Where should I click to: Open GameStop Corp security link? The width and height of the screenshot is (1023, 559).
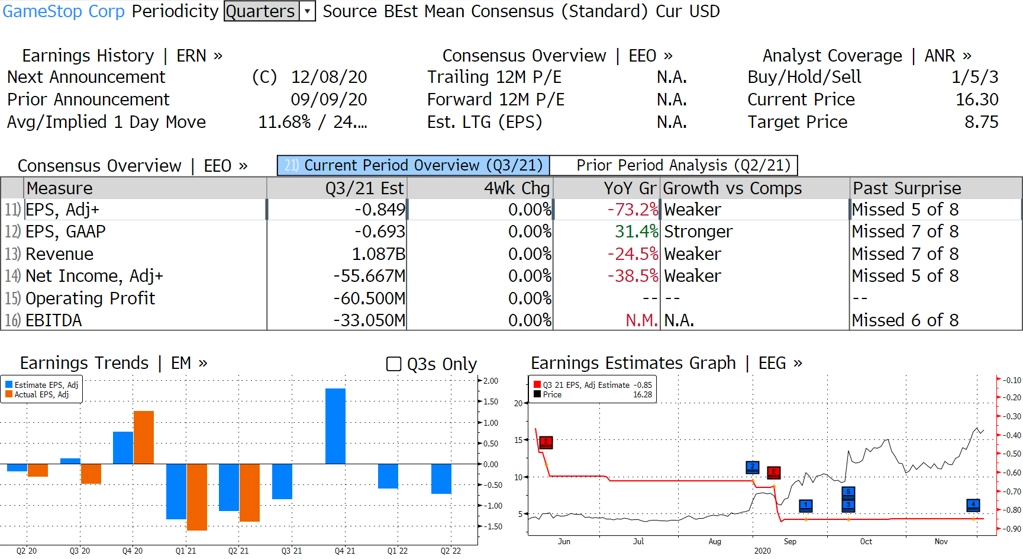(x=63, y=11)
